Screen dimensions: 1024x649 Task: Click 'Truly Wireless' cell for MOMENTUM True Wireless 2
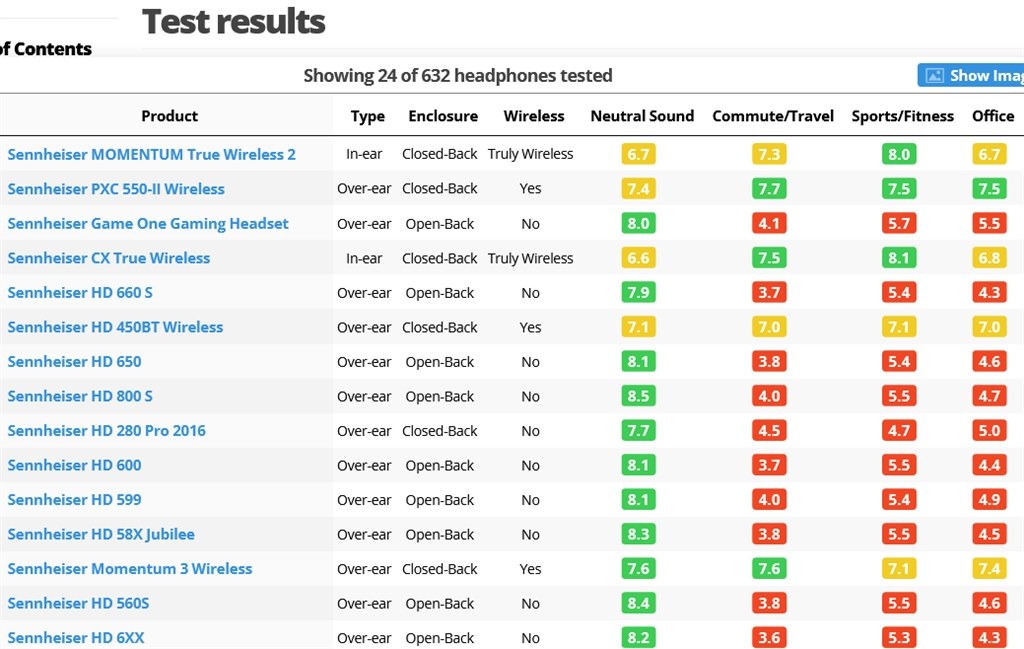(x=530, y=154)
